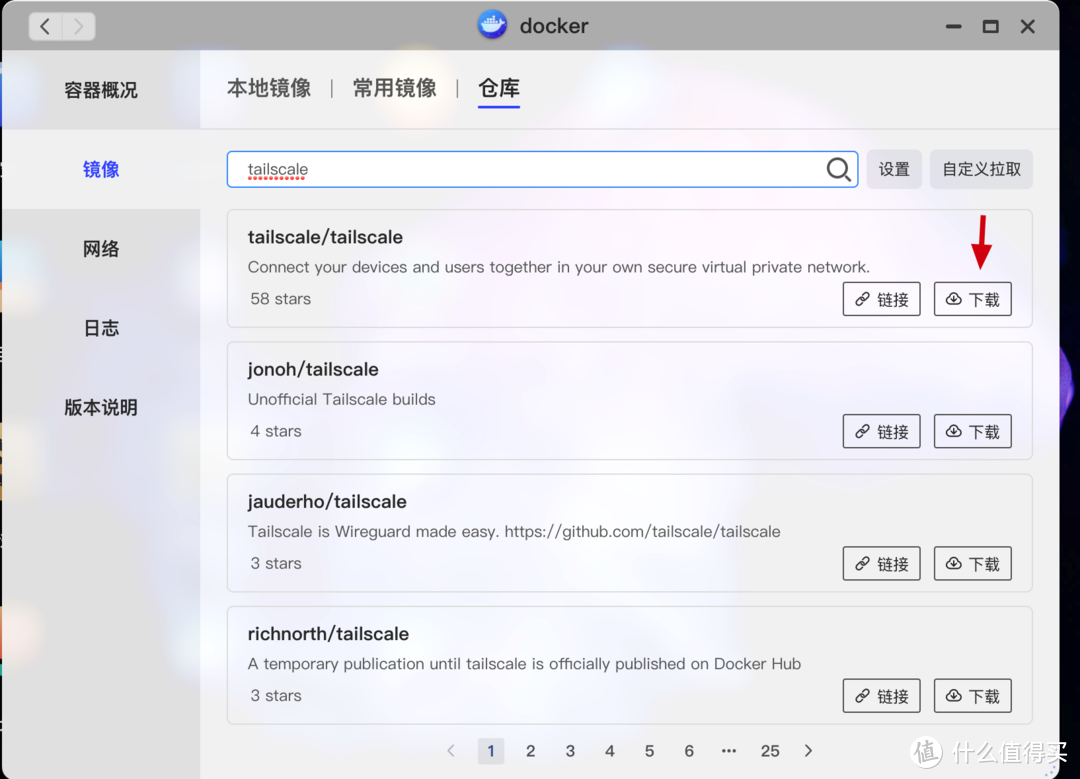Go to next results page chevron
Viewport: 1080px width, 779px height.
[x=809, y=751]
